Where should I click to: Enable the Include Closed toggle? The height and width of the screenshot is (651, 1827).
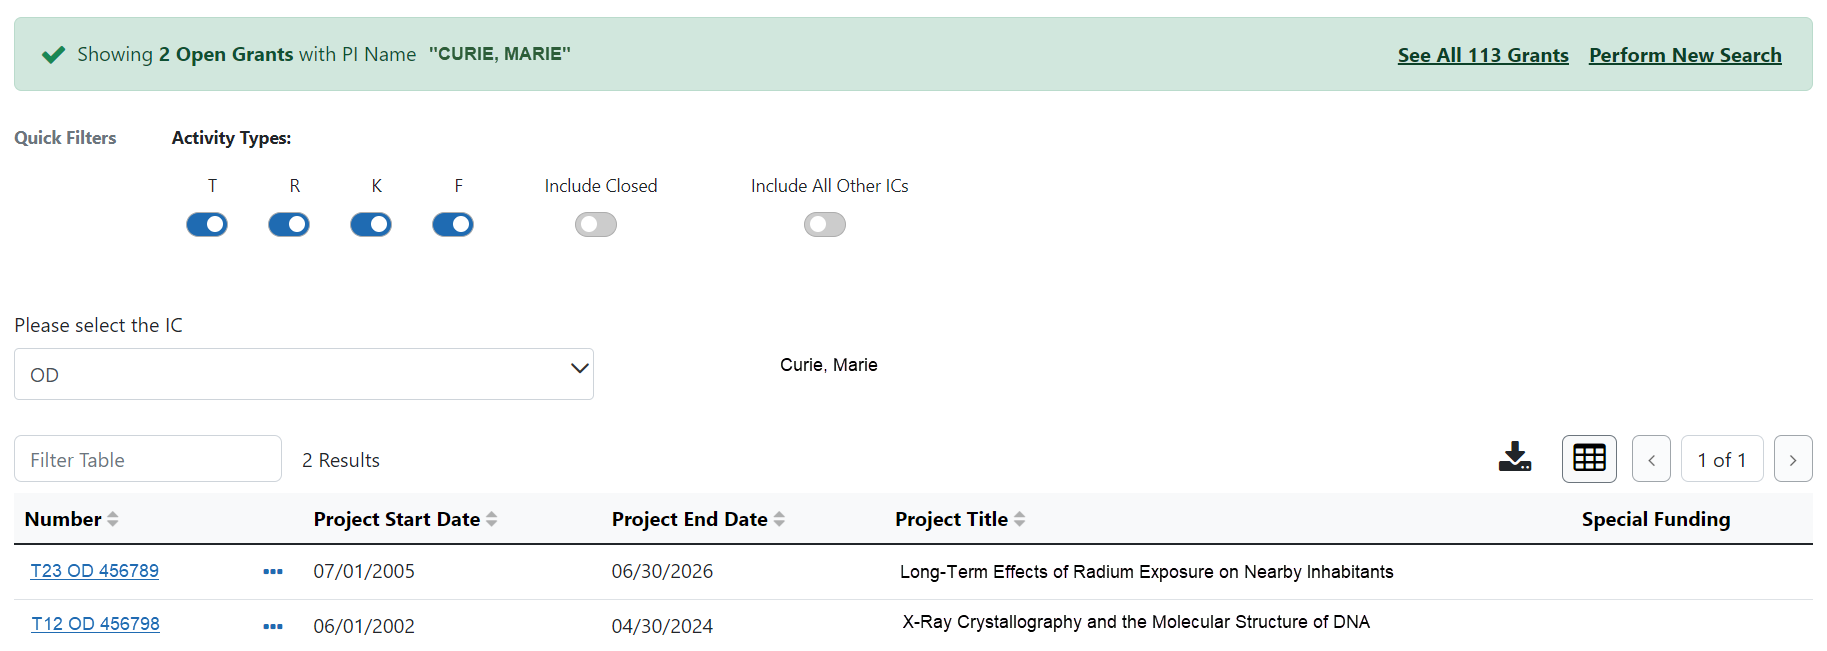(596, 225)
